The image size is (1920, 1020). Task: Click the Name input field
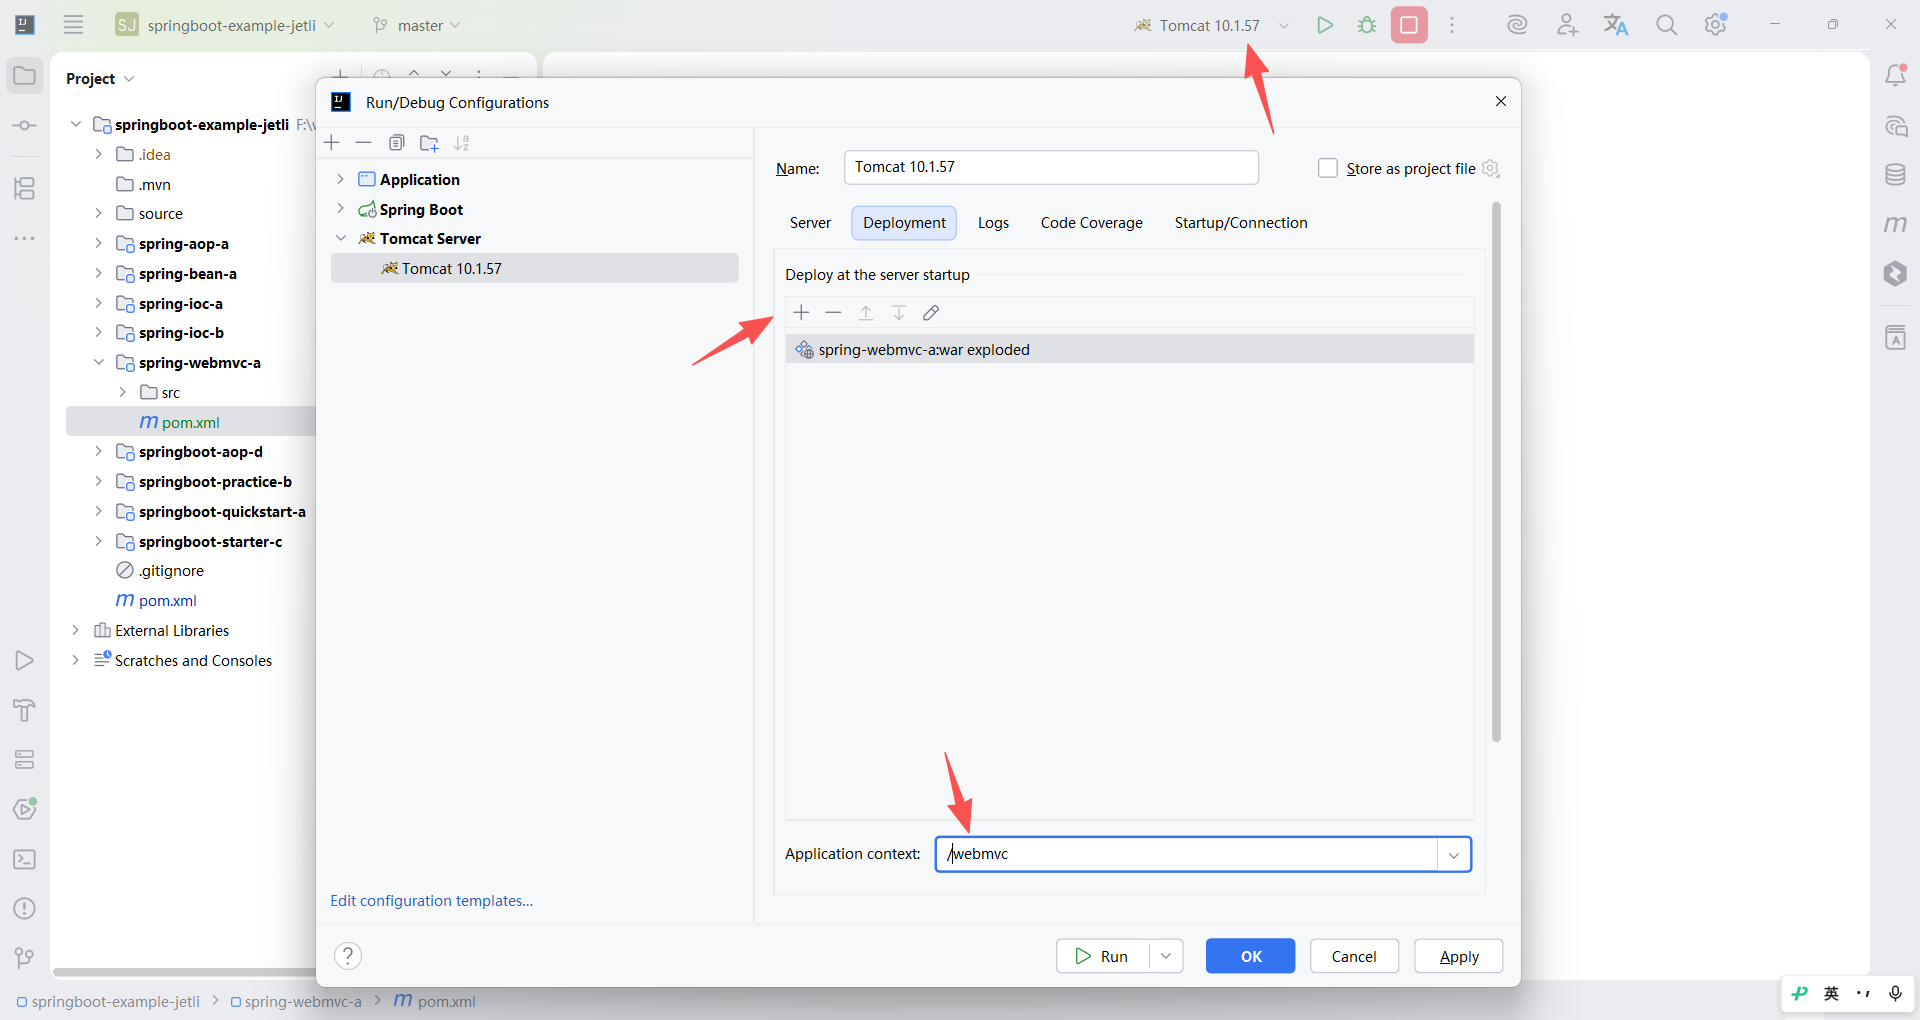(x=1051, y=167)
